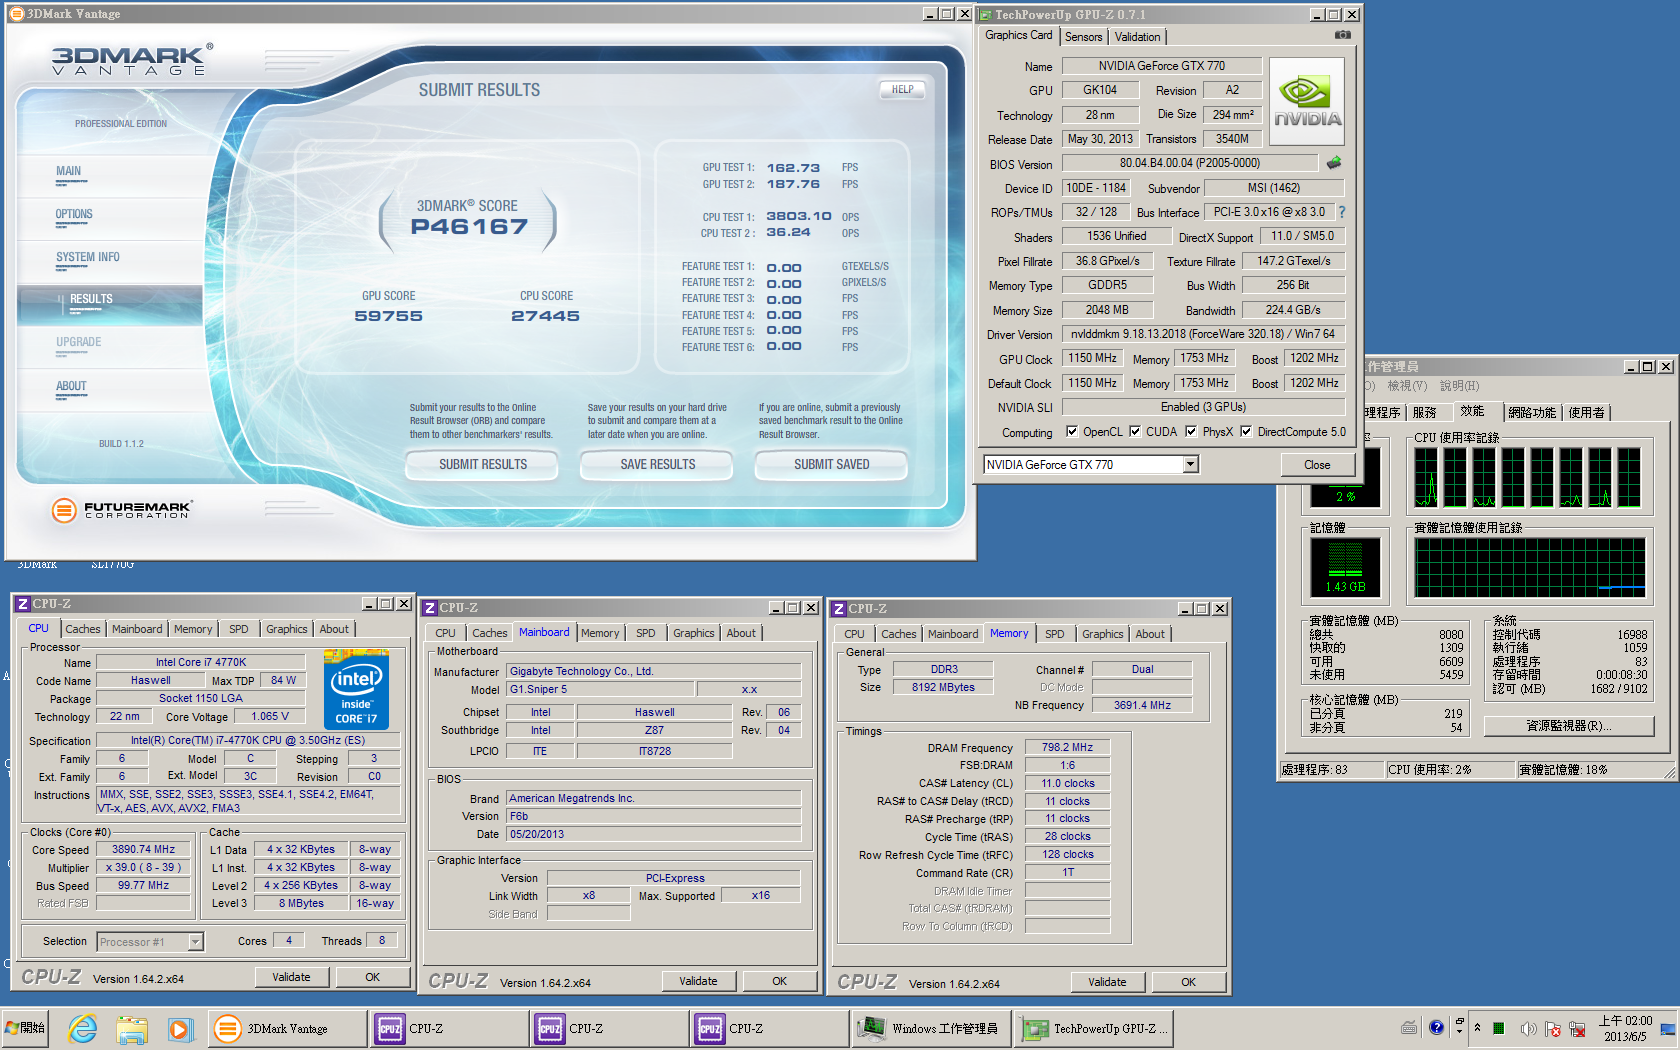1680x1050 pixels.
Task: Click the Bus Interface question mark icon
Action: 1342,212
